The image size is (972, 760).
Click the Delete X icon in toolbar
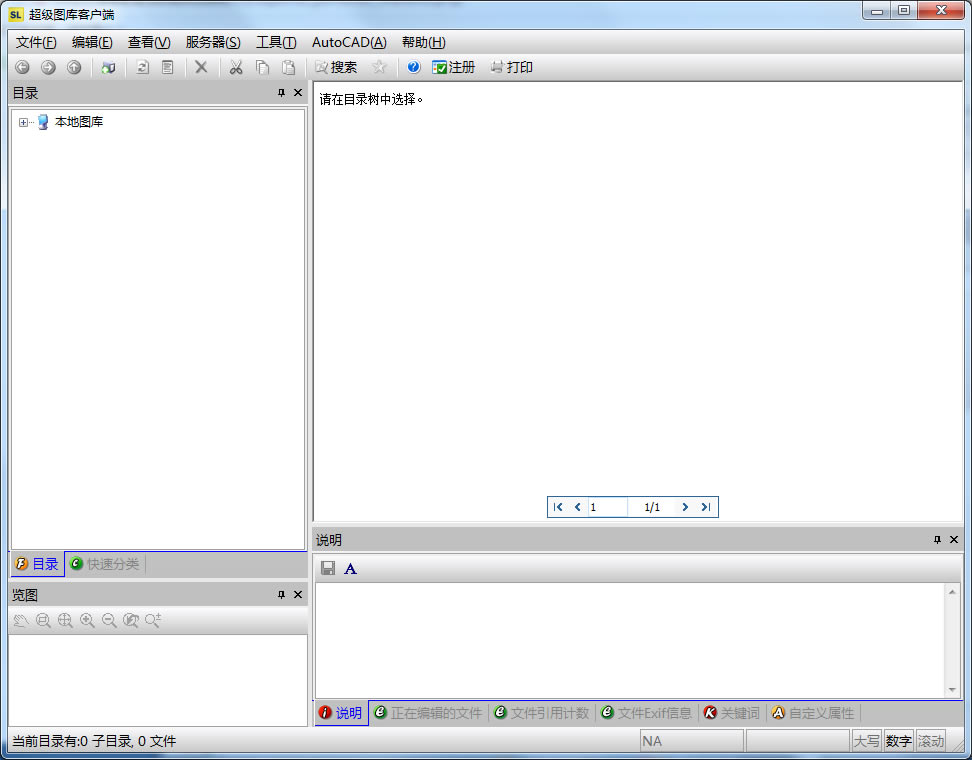pyautogui.click(x=201, y=67)
